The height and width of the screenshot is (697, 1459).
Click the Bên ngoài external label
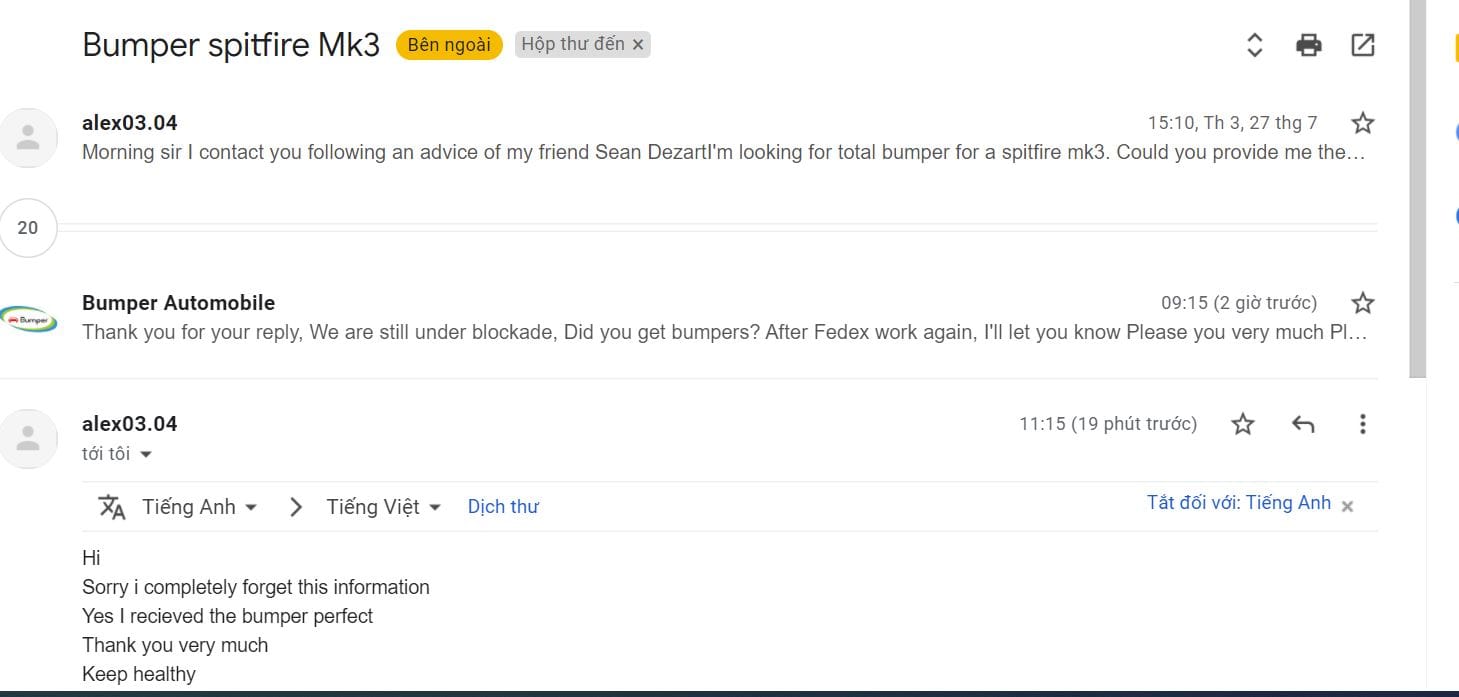[449, 45]
